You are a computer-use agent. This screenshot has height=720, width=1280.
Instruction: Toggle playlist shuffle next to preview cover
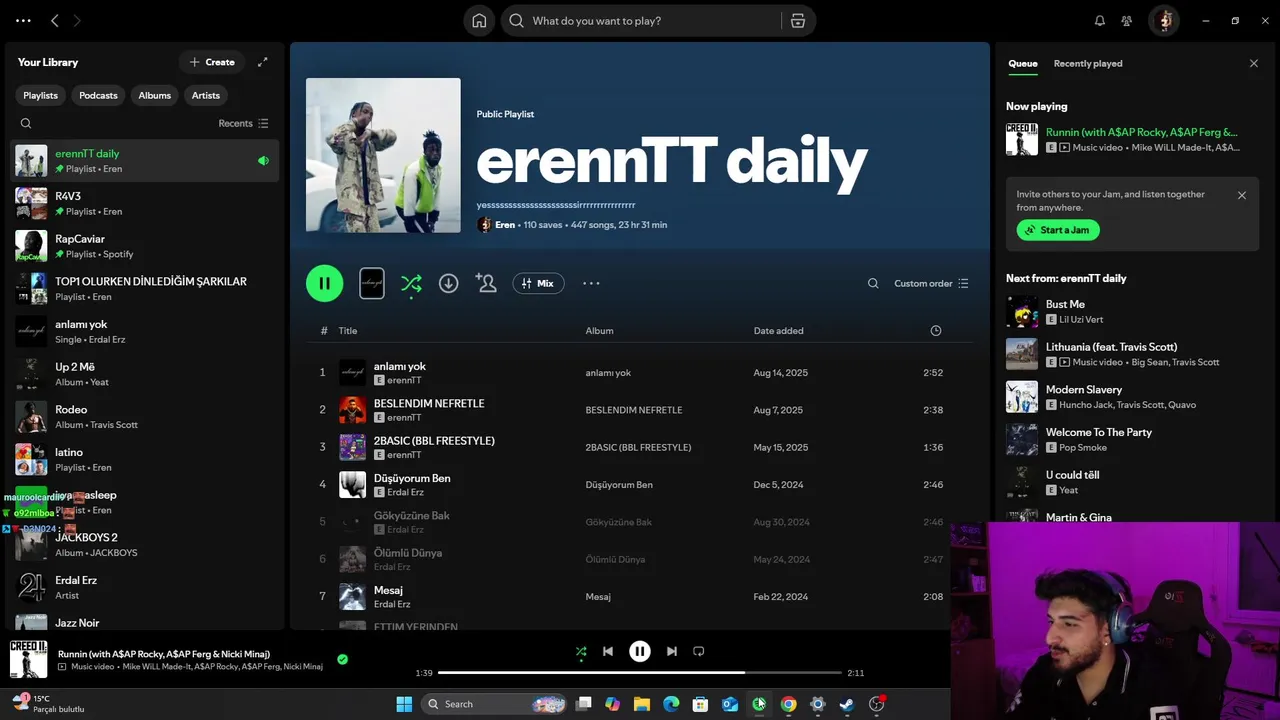(411, 284)
